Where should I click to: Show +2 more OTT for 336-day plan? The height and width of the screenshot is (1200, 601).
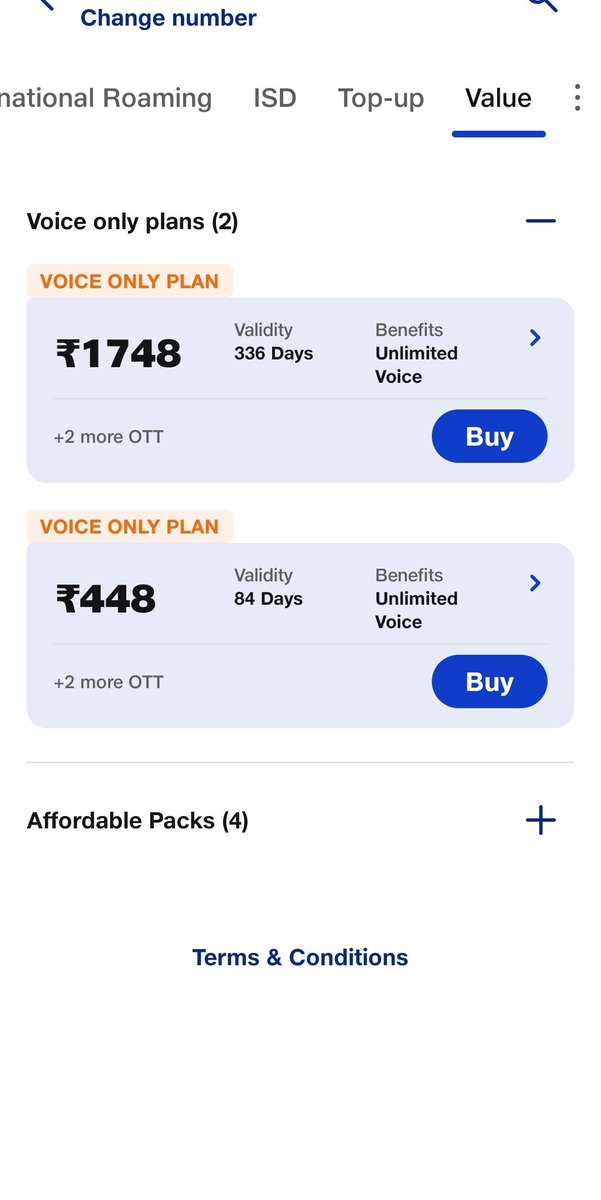[108, 437]
